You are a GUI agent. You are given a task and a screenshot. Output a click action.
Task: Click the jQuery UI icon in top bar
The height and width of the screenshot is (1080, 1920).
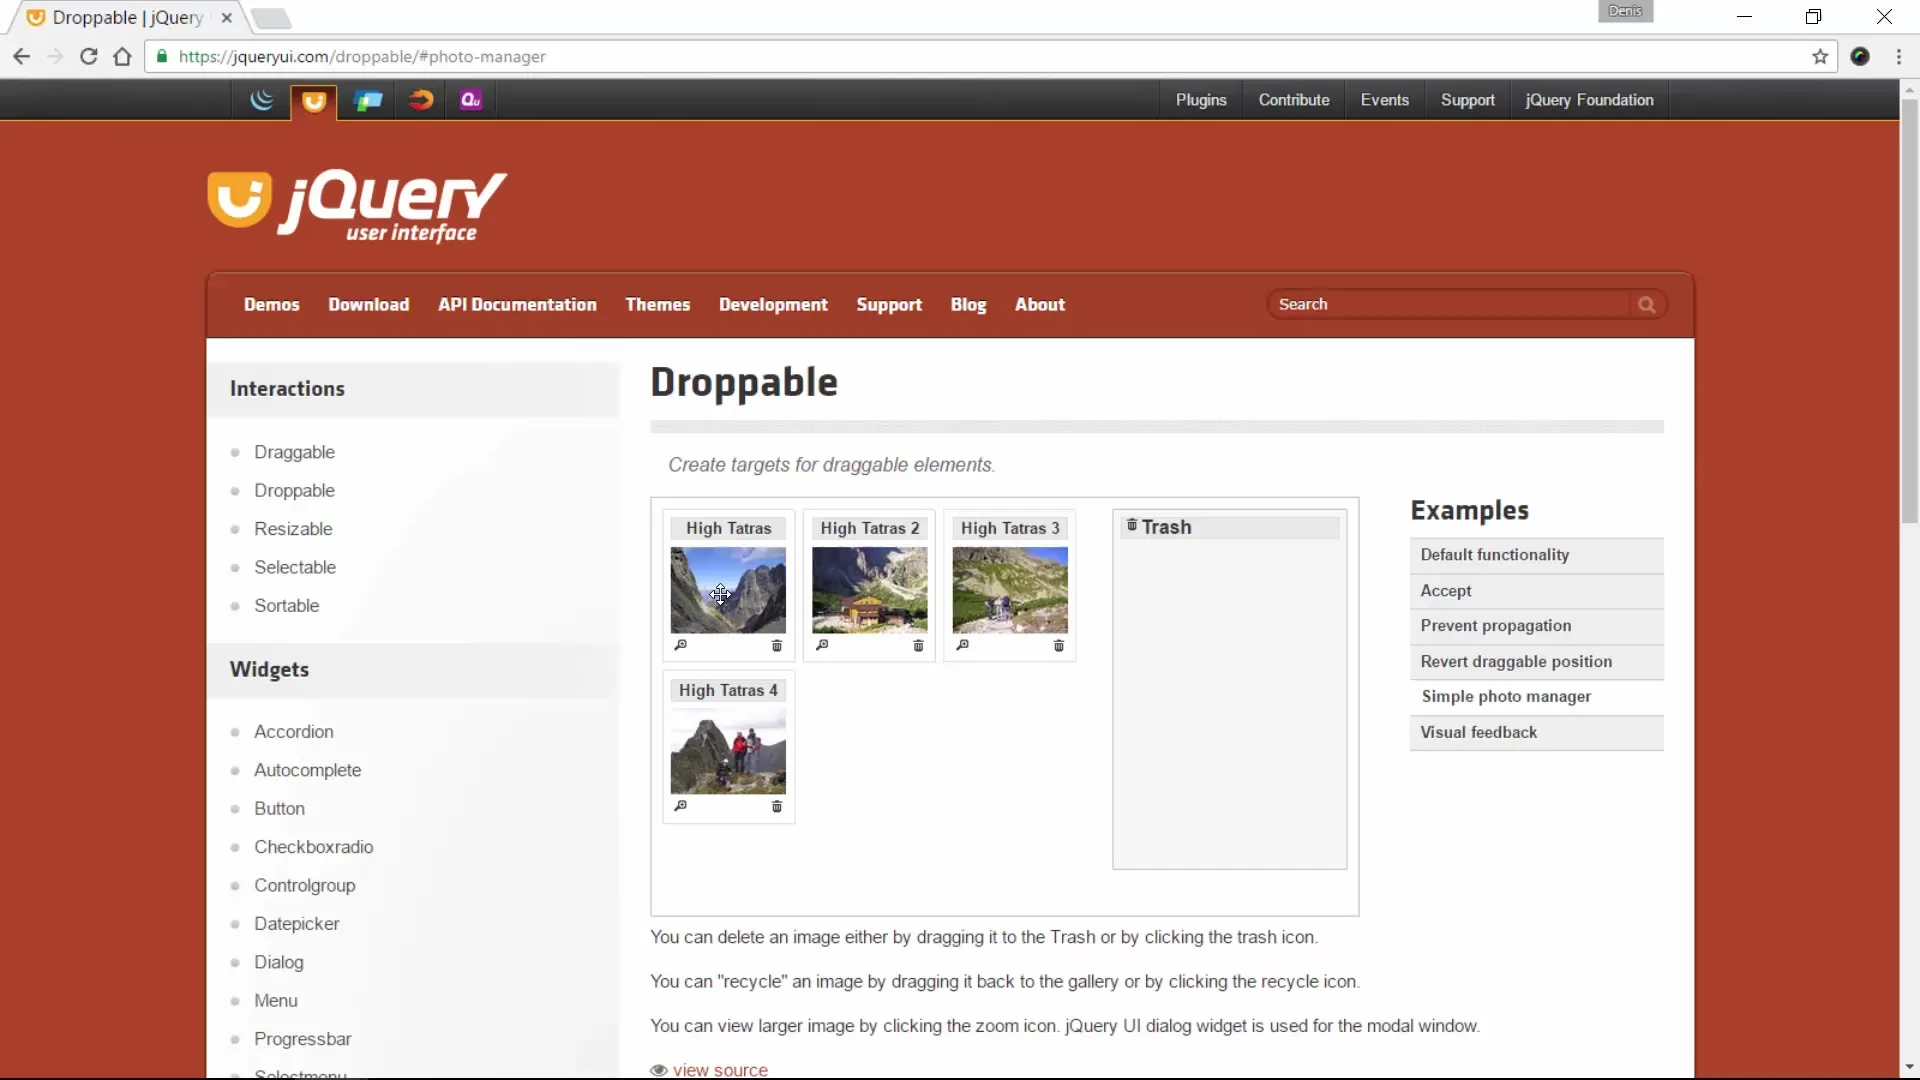point(314,101)
